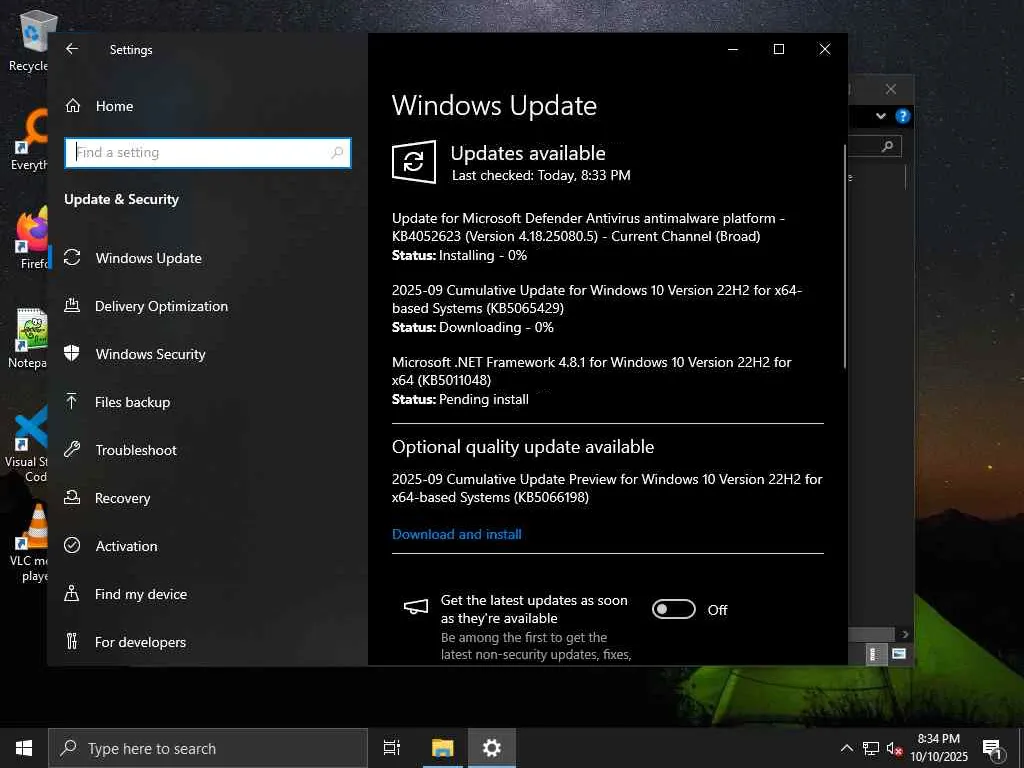
Task: Click the network icon in system tray
Action: [871, 748]
